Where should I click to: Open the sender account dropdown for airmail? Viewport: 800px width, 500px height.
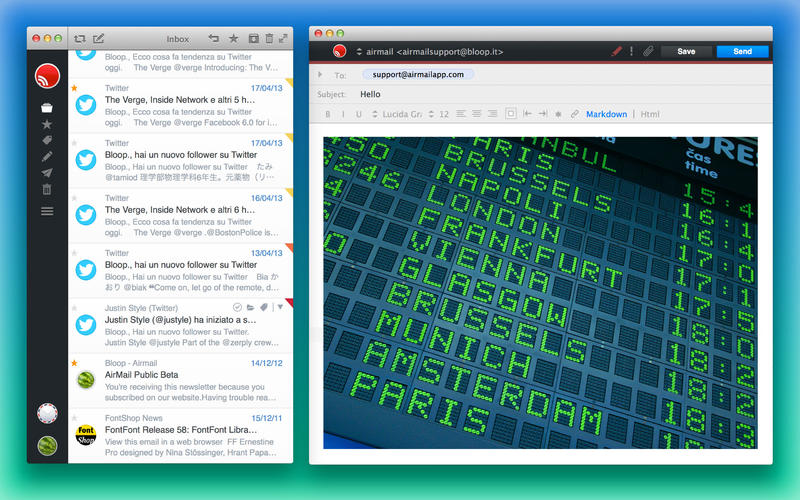(x=359, y=52)
